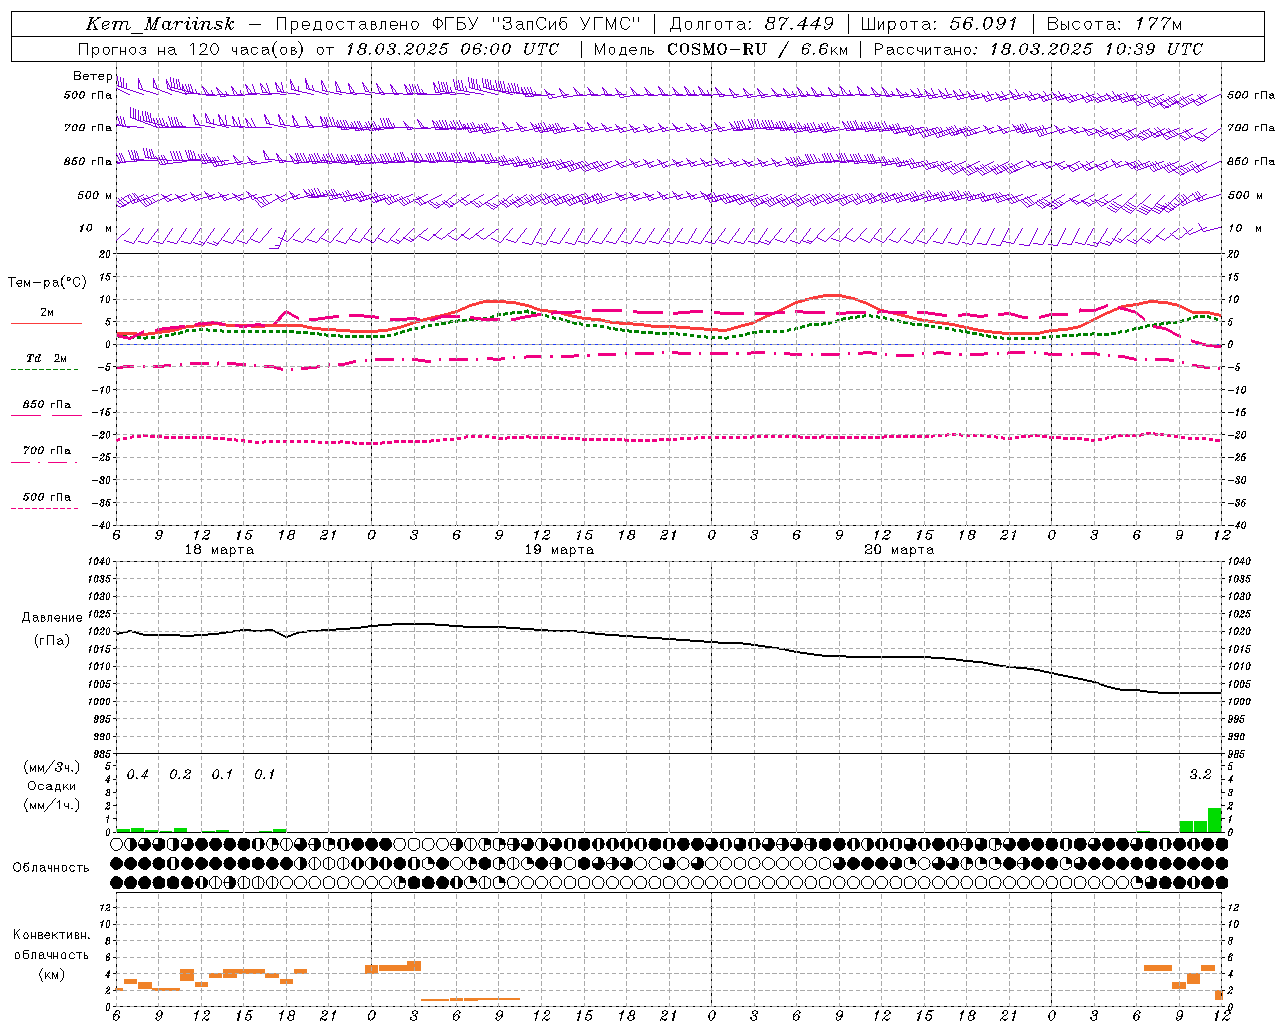1280x1024 pixels.
Task: Click the model name COSMO-RU
Action: (x=717, y=49)
